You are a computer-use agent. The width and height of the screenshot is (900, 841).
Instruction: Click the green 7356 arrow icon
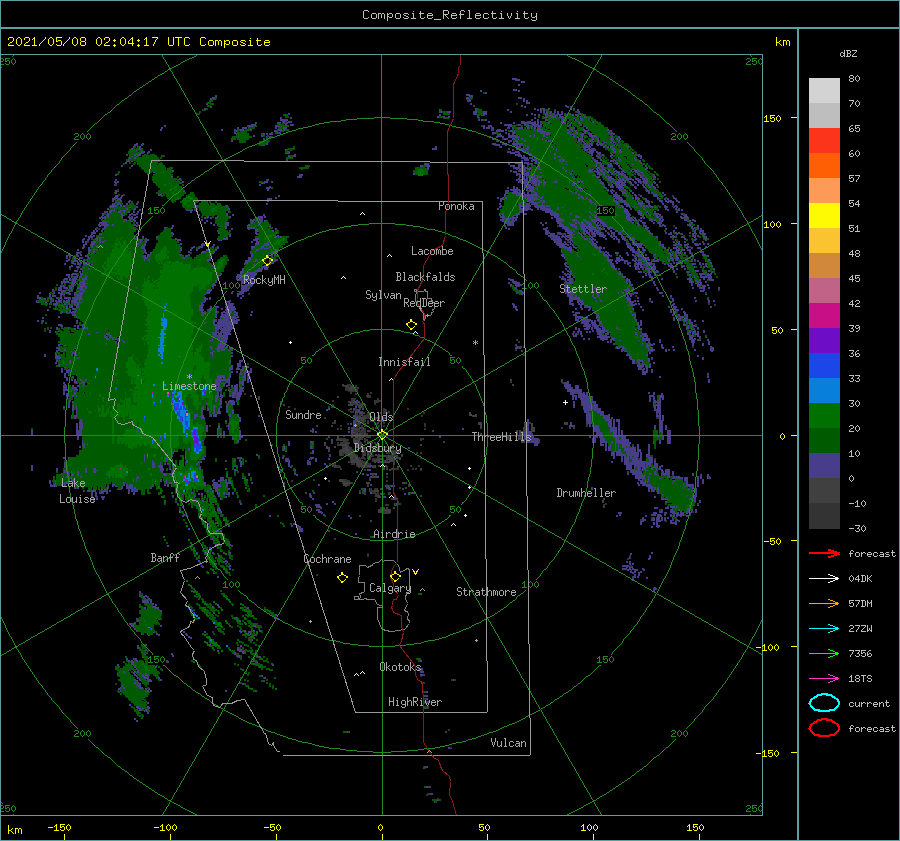[x=824, y=653]
